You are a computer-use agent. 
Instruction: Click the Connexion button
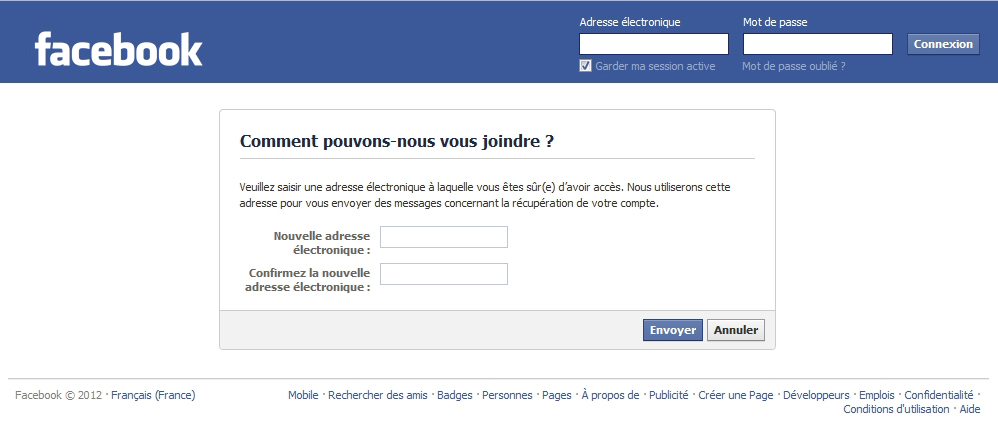click(943, 44)
